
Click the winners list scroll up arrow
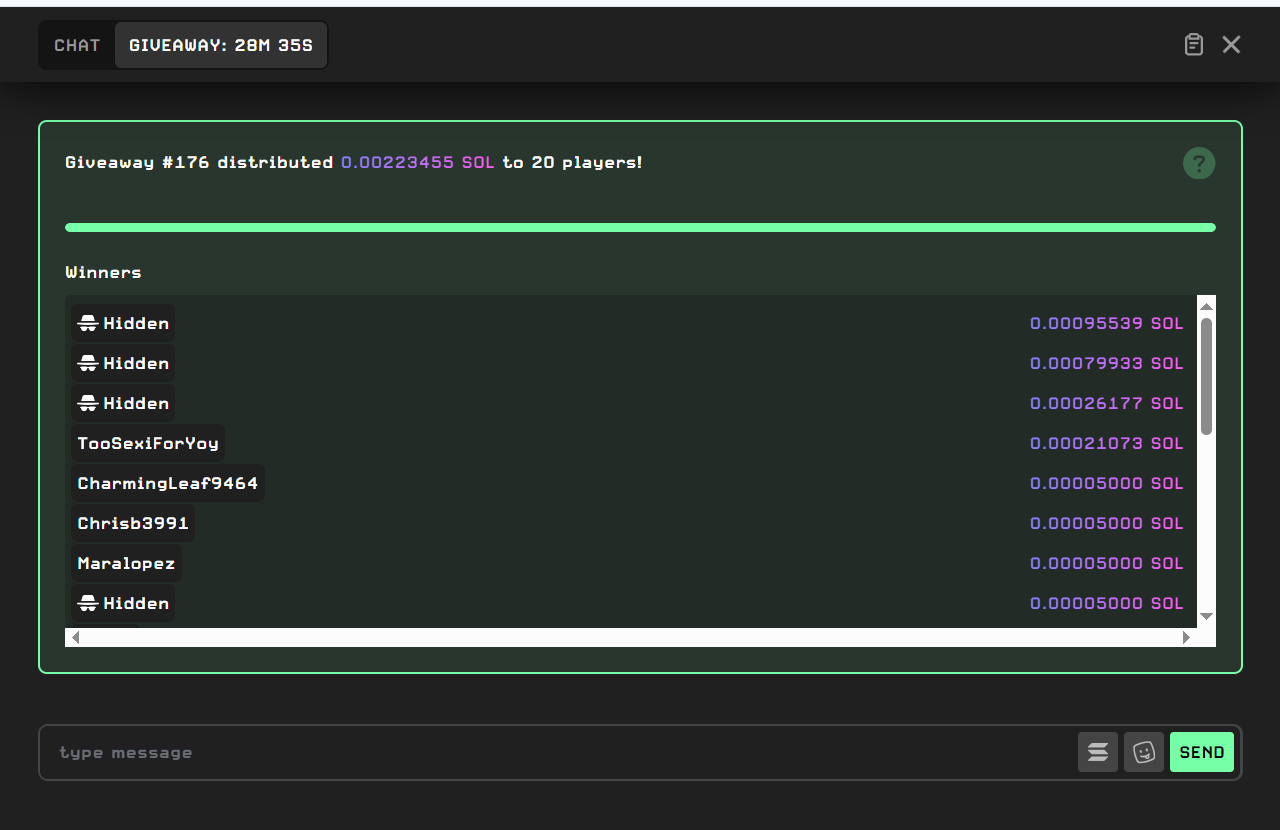click(1206, 306)
